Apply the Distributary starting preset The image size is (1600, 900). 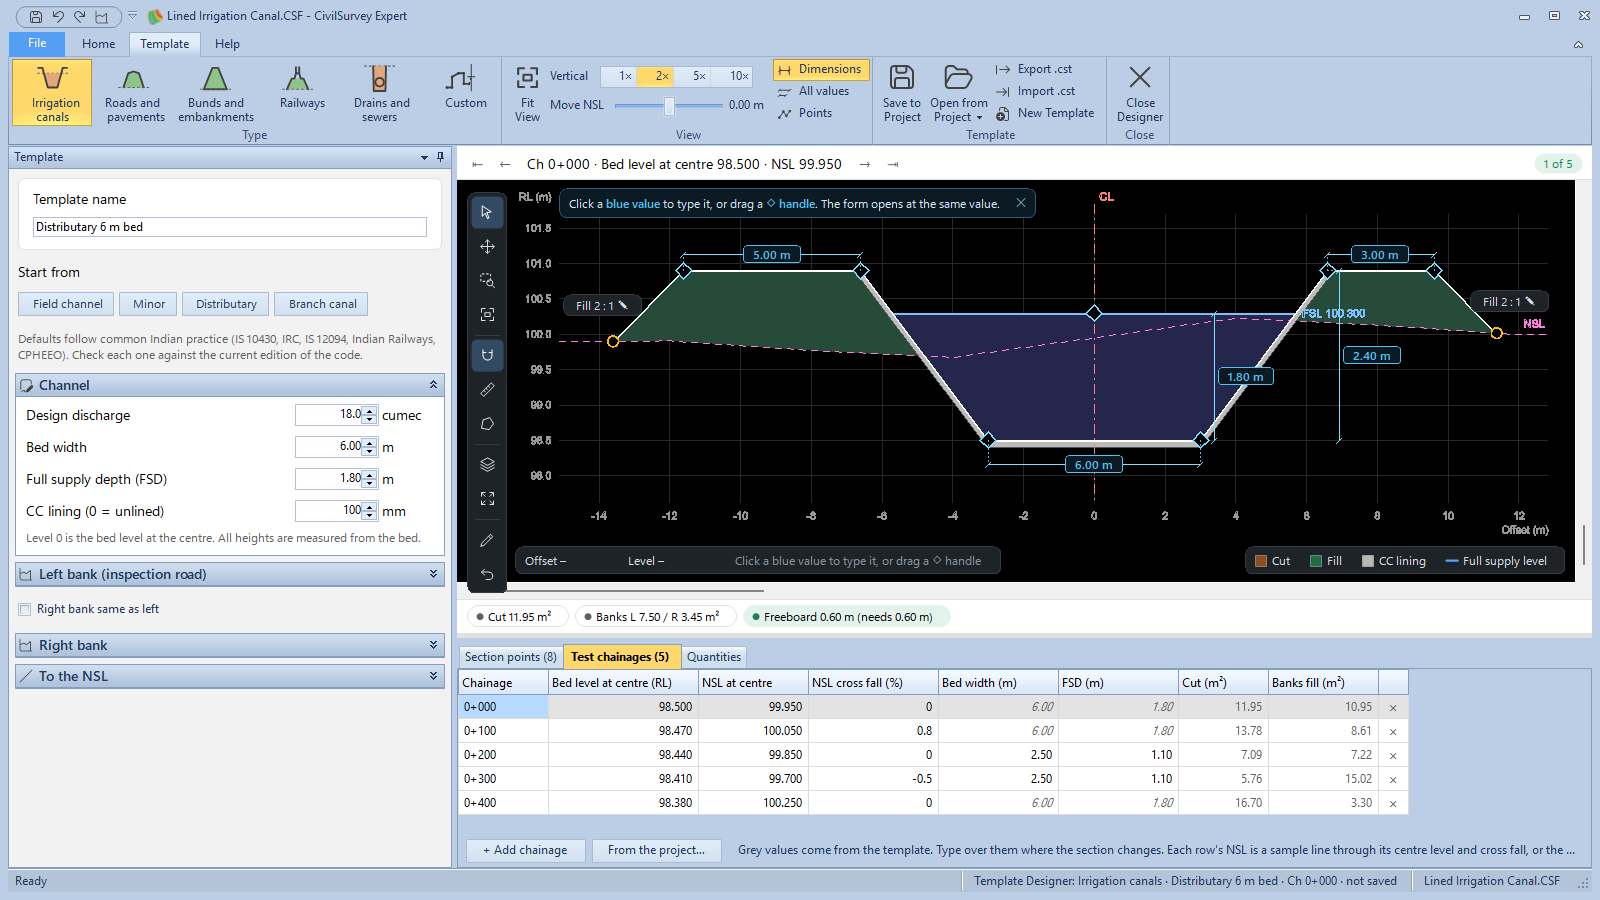[226, 304]
